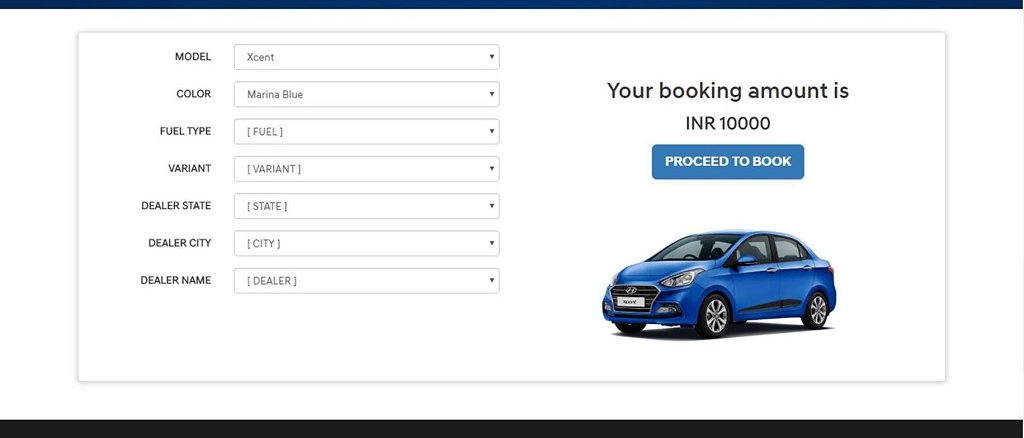Expand the [ VARIANT ] dropdown
The height and width of the screenshot is (438, 1024).
click(366, 168)
